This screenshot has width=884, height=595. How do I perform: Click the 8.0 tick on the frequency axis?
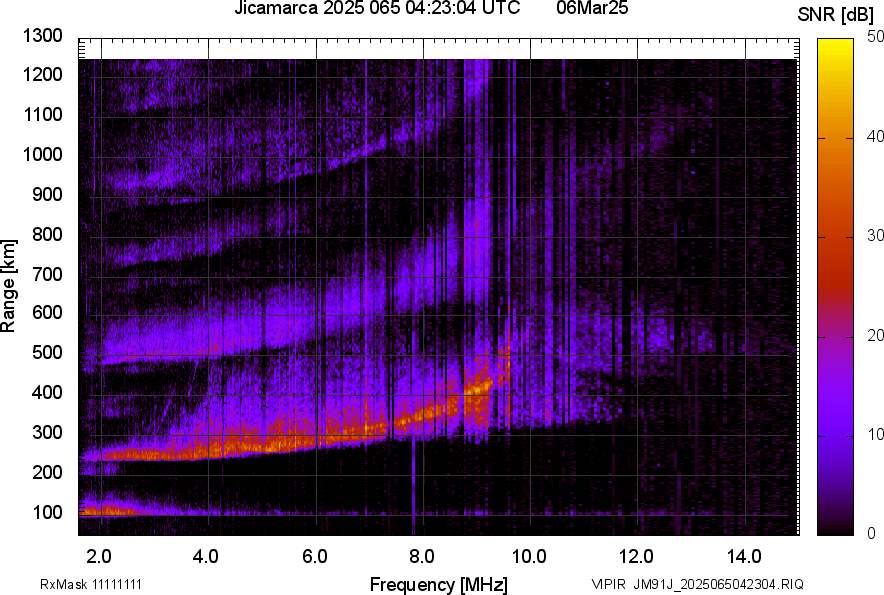click(423, 555)
